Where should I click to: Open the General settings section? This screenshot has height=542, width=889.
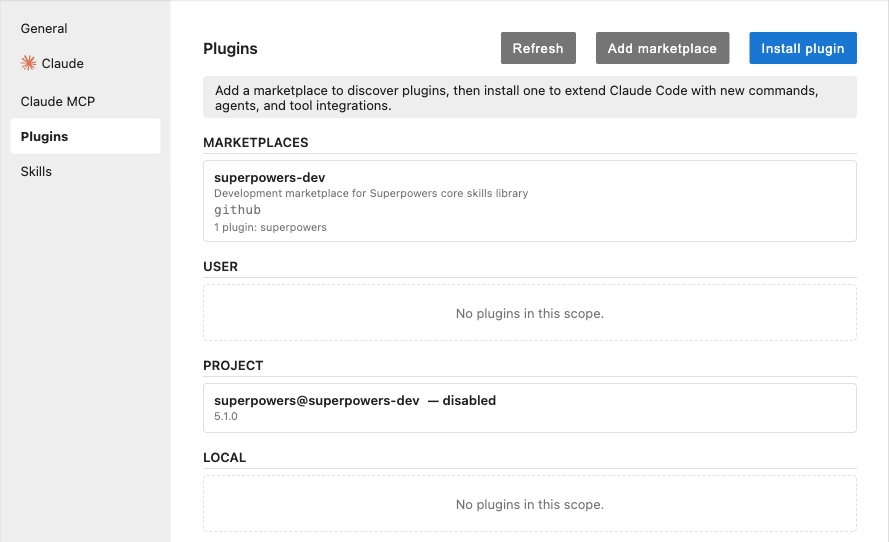(44, 28)
